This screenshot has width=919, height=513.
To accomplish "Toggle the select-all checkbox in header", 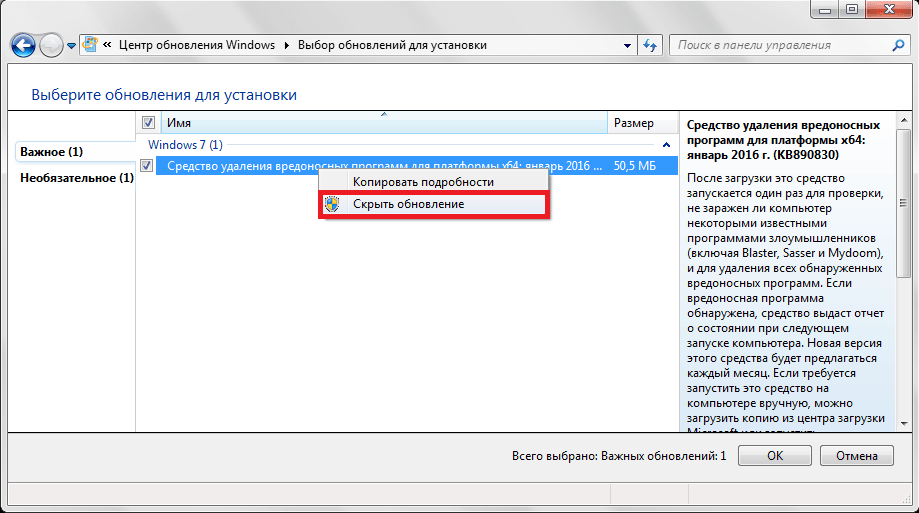I will click(x=148, y=123).
